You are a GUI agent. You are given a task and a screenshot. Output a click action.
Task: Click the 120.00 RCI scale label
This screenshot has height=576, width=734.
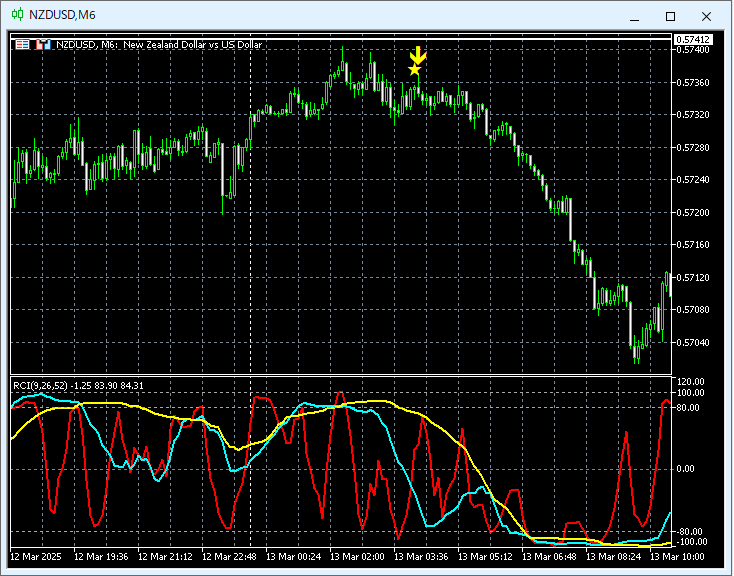click(691, 382)
